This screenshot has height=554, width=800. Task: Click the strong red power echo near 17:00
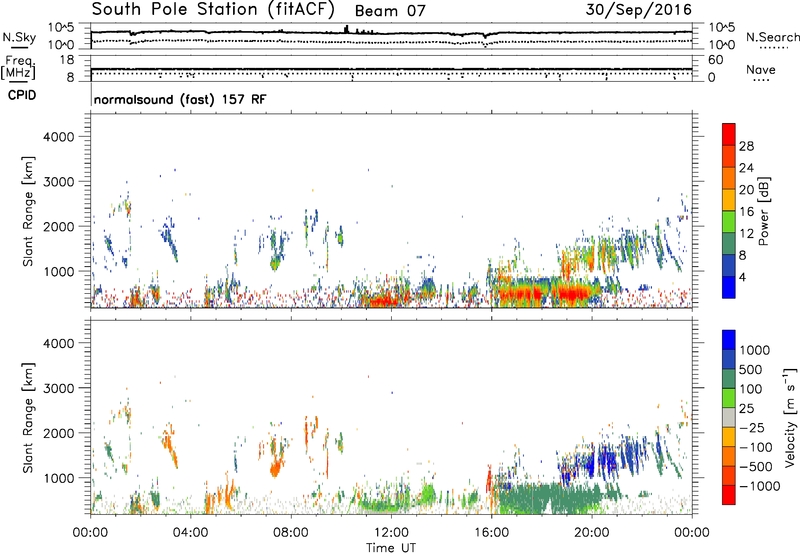520,294
